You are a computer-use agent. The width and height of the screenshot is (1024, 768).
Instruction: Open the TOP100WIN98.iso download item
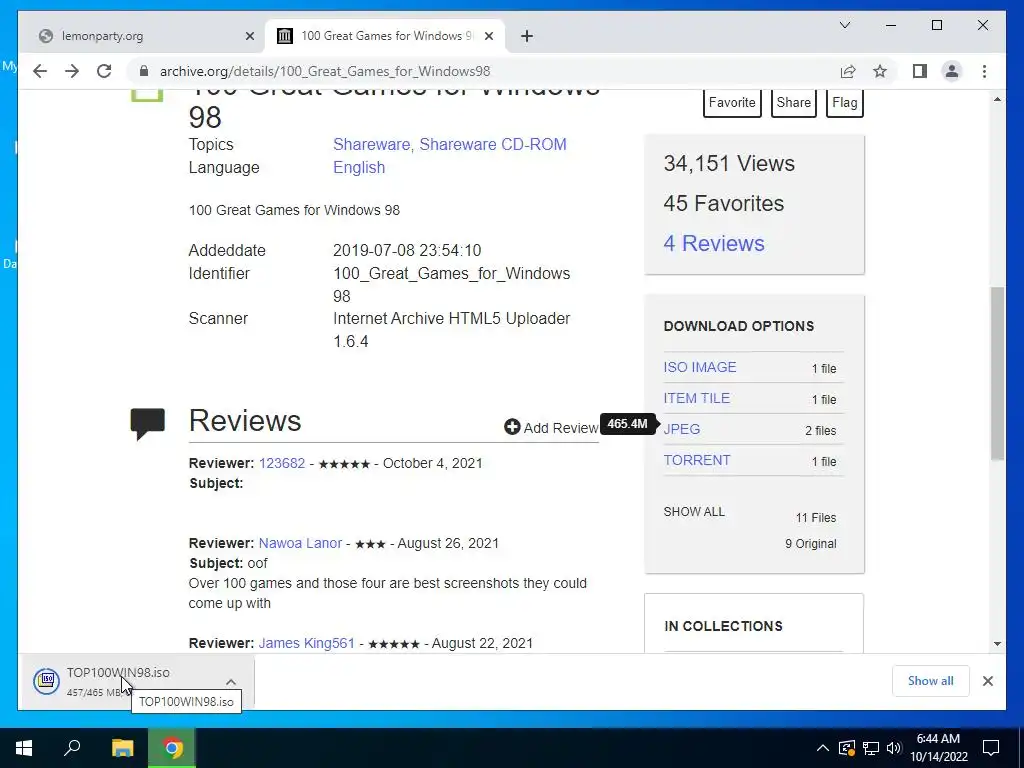[x=118, y=681]
